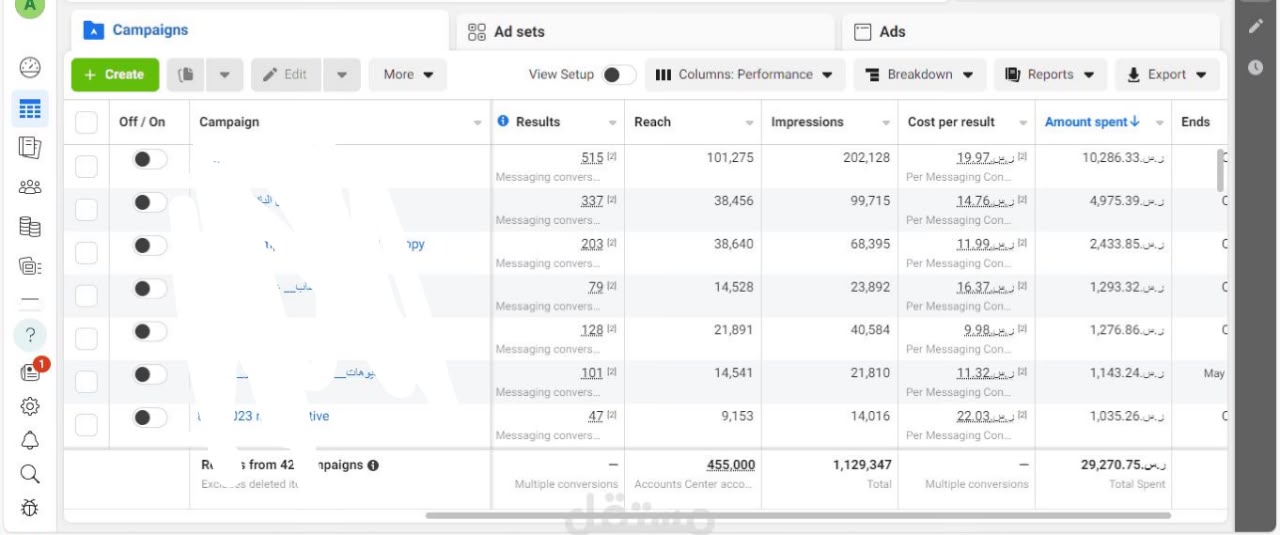Sort by the Impressions column header
Image resolution: width=1280 pixels, height=535 pixels.
[x=807, y=122]
